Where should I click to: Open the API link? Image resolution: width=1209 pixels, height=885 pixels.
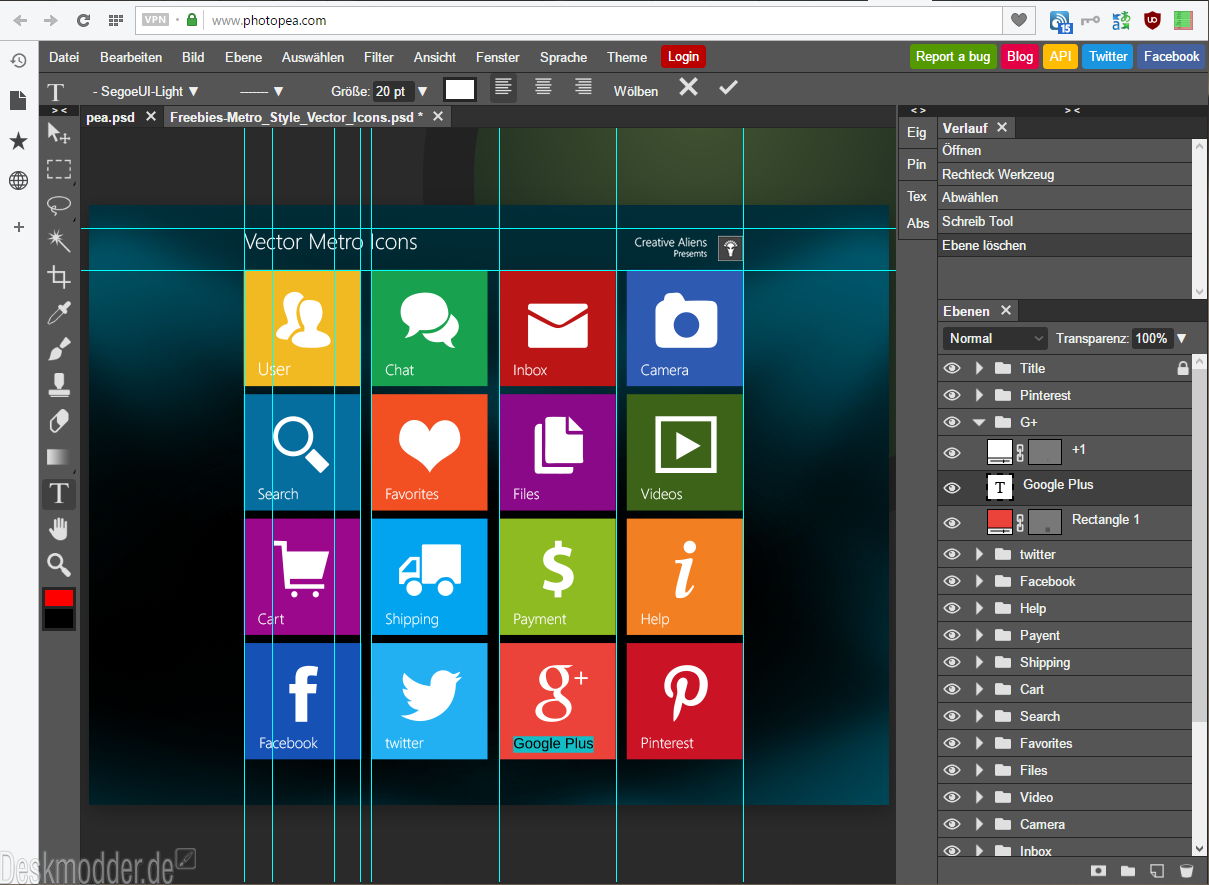[1060, 56]
